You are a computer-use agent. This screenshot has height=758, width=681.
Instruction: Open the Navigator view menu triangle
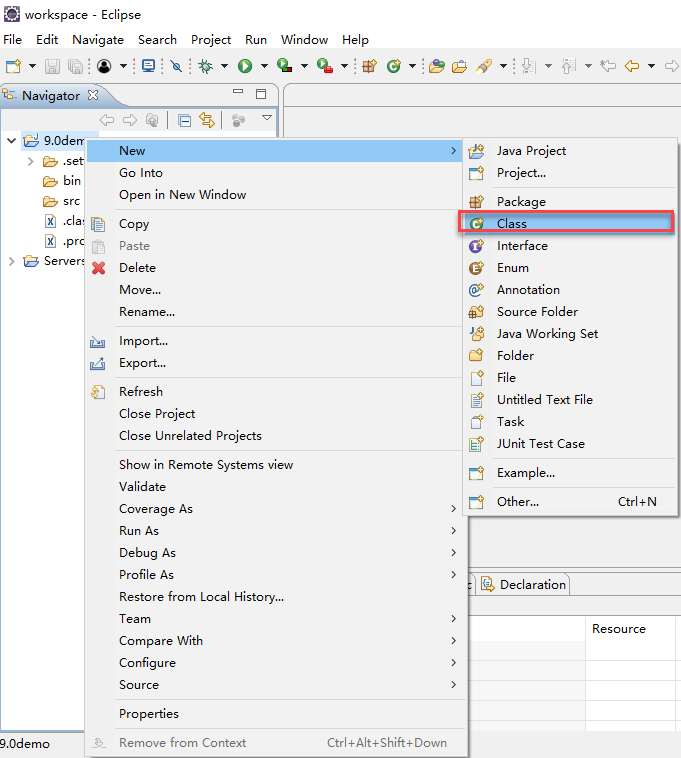[x=267, y=119]
